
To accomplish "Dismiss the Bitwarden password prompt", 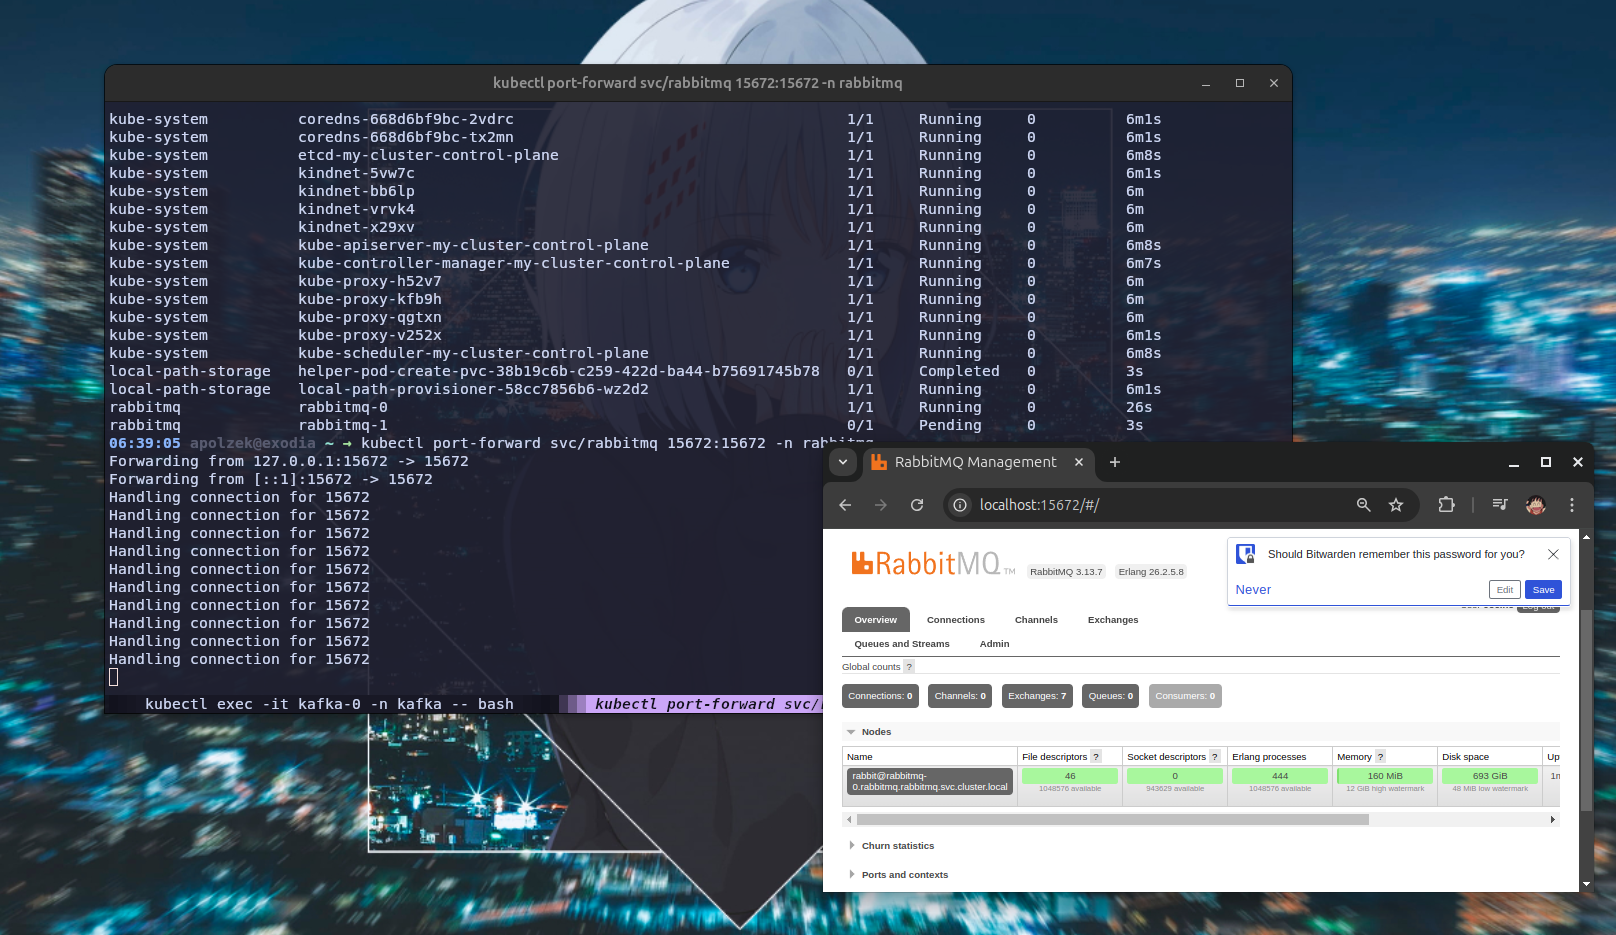I will tap(1553, 554).
